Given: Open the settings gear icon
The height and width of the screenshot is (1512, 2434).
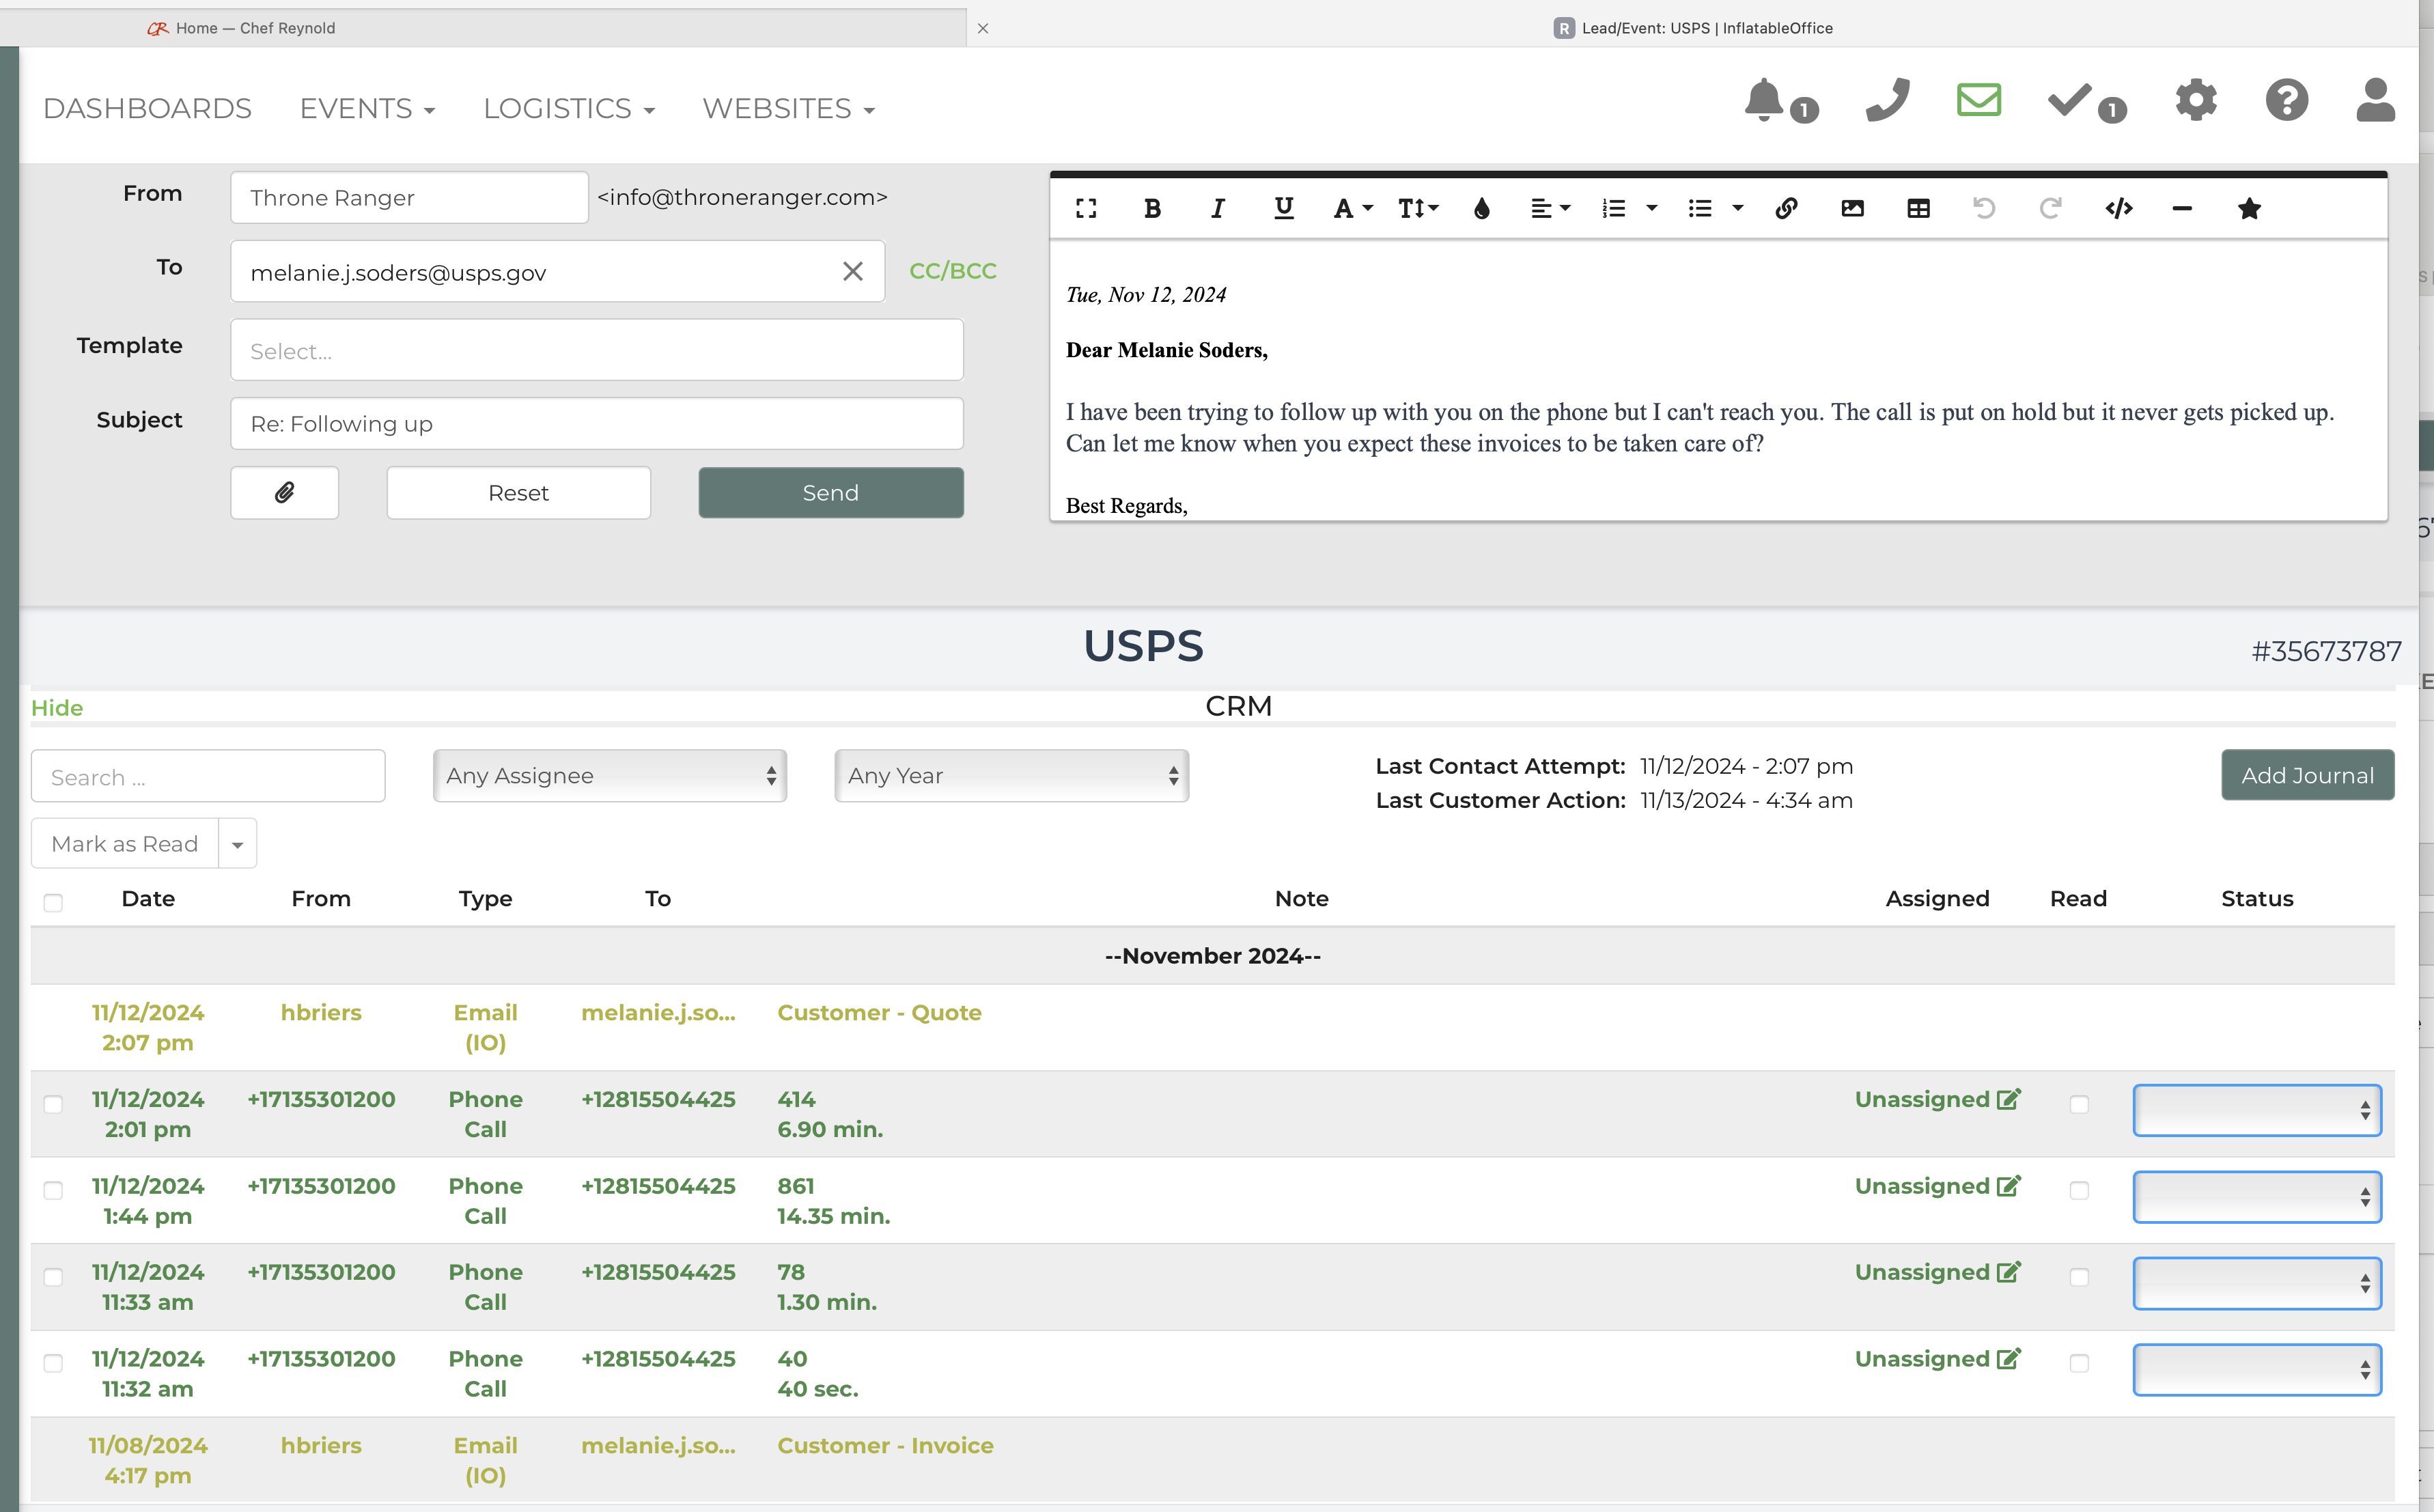Looking at the screenshot, I should pyautogui.click(x=2196, y=100).
